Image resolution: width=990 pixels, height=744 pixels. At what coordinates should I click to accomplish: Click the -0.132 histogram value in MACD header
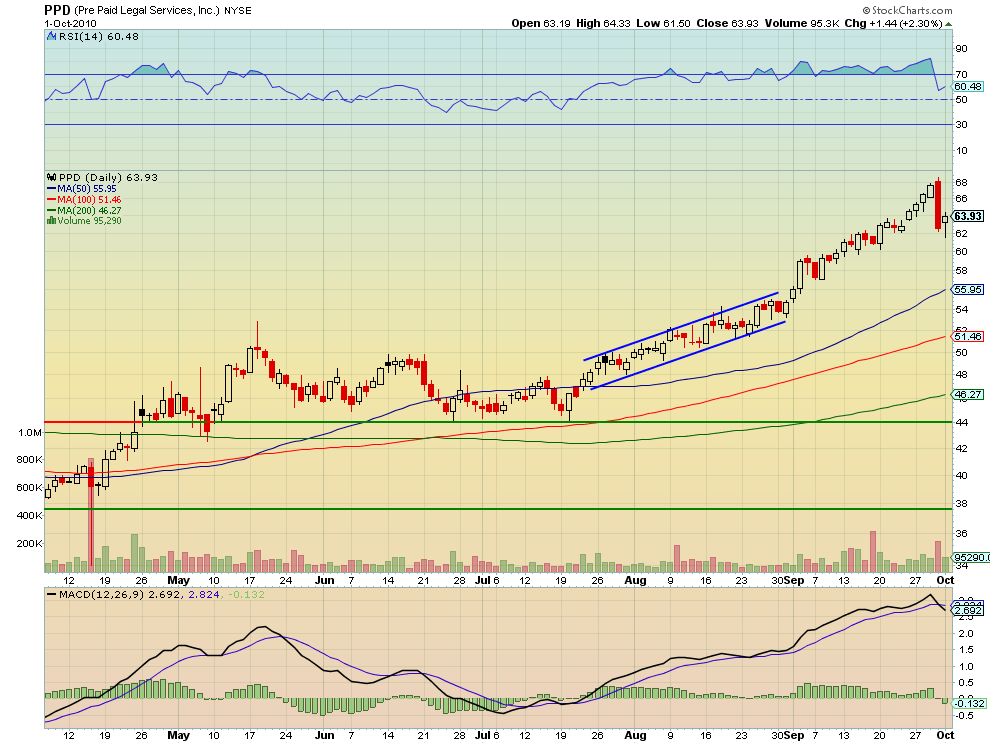click(x=246, y=594)
